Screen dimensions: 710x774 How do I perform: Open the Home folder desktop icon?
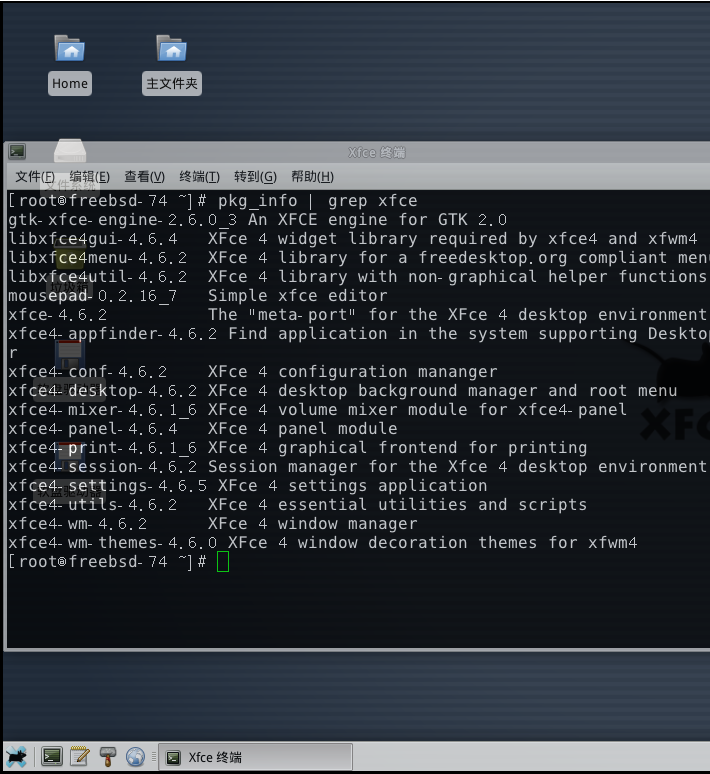click(69, 48)
